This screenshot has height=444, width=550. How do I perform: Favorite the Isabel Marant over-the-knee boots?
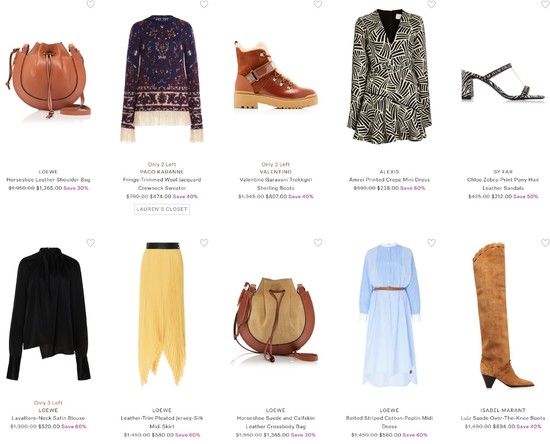[545, 243]
